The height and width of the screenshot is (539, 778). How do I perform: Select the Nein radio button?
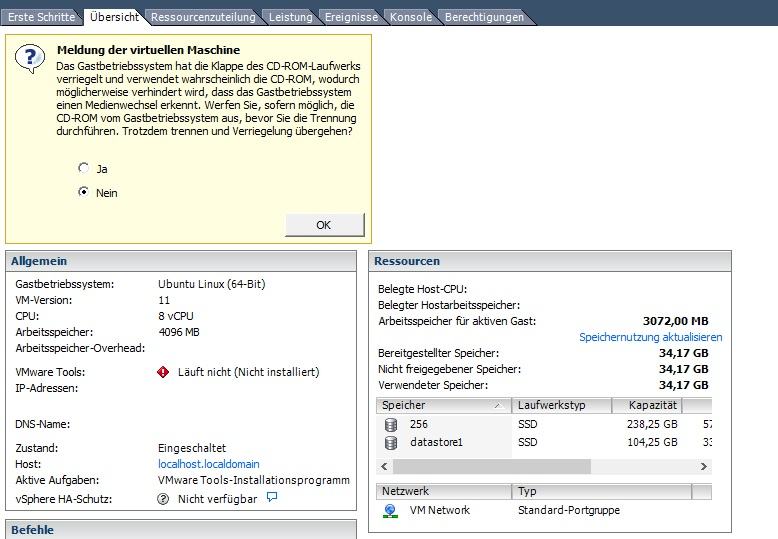(x=83, y=192)
